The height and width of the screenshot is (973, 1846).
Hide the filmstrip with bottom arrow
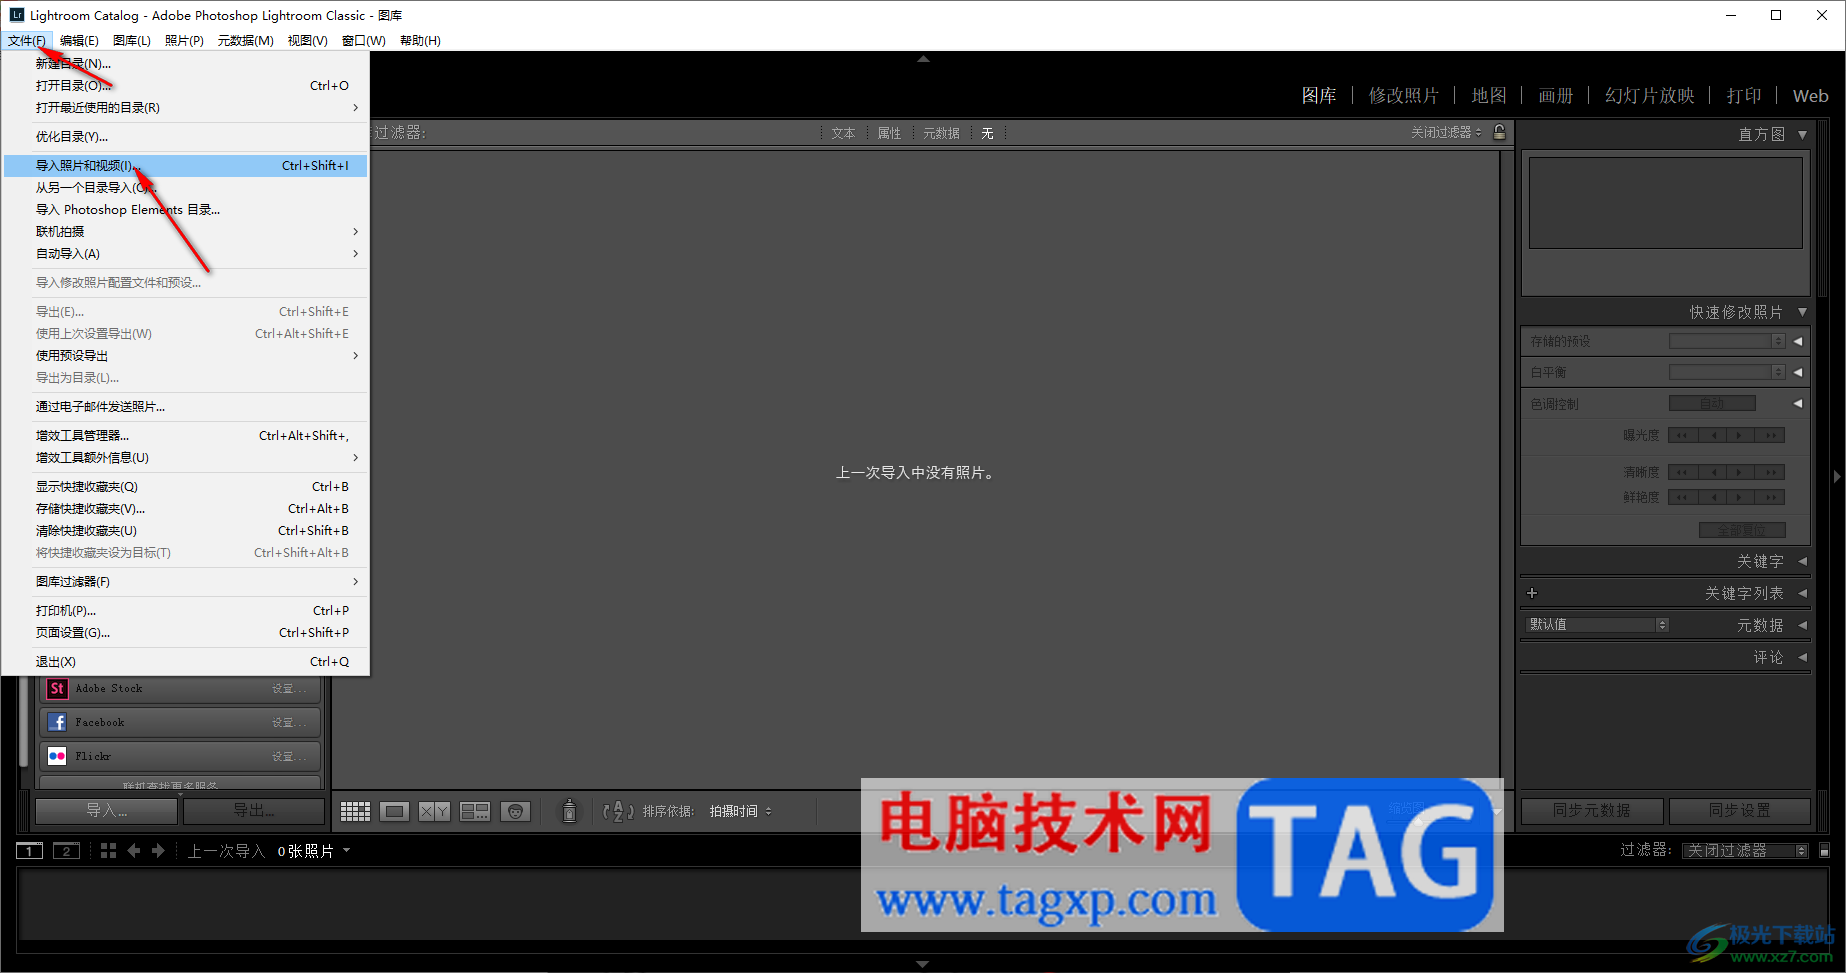[922, 964]
